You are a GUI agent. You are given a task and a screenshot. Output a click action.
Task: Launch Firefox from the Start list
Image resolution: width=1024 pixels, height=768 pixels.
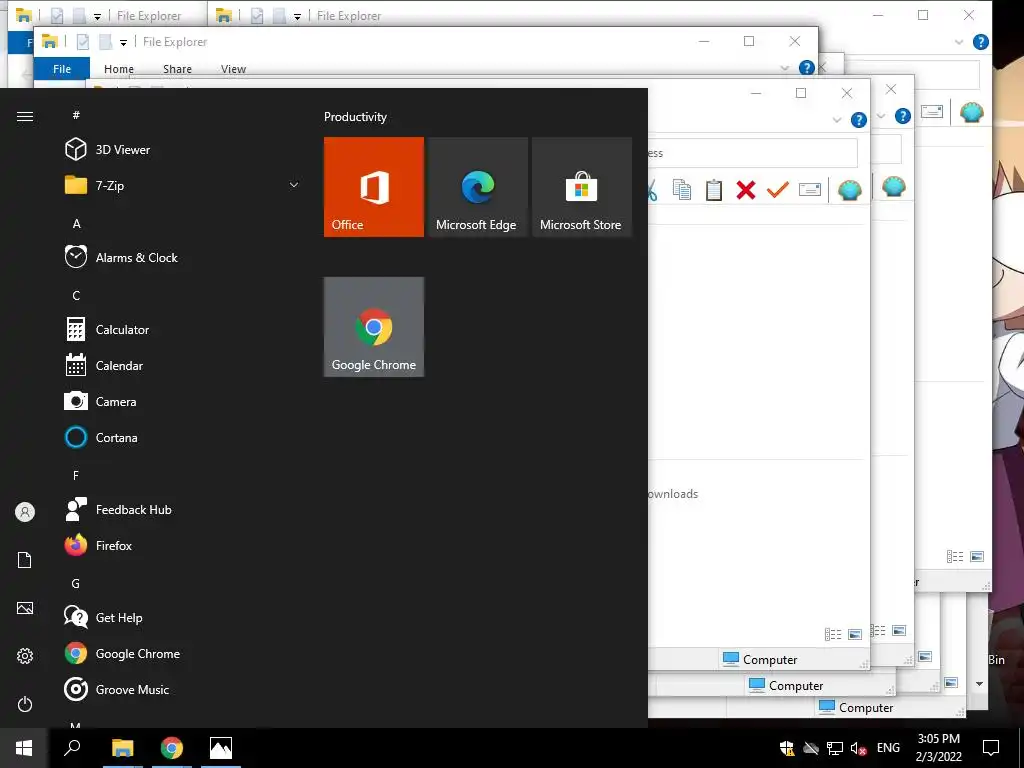pos(183,545)
